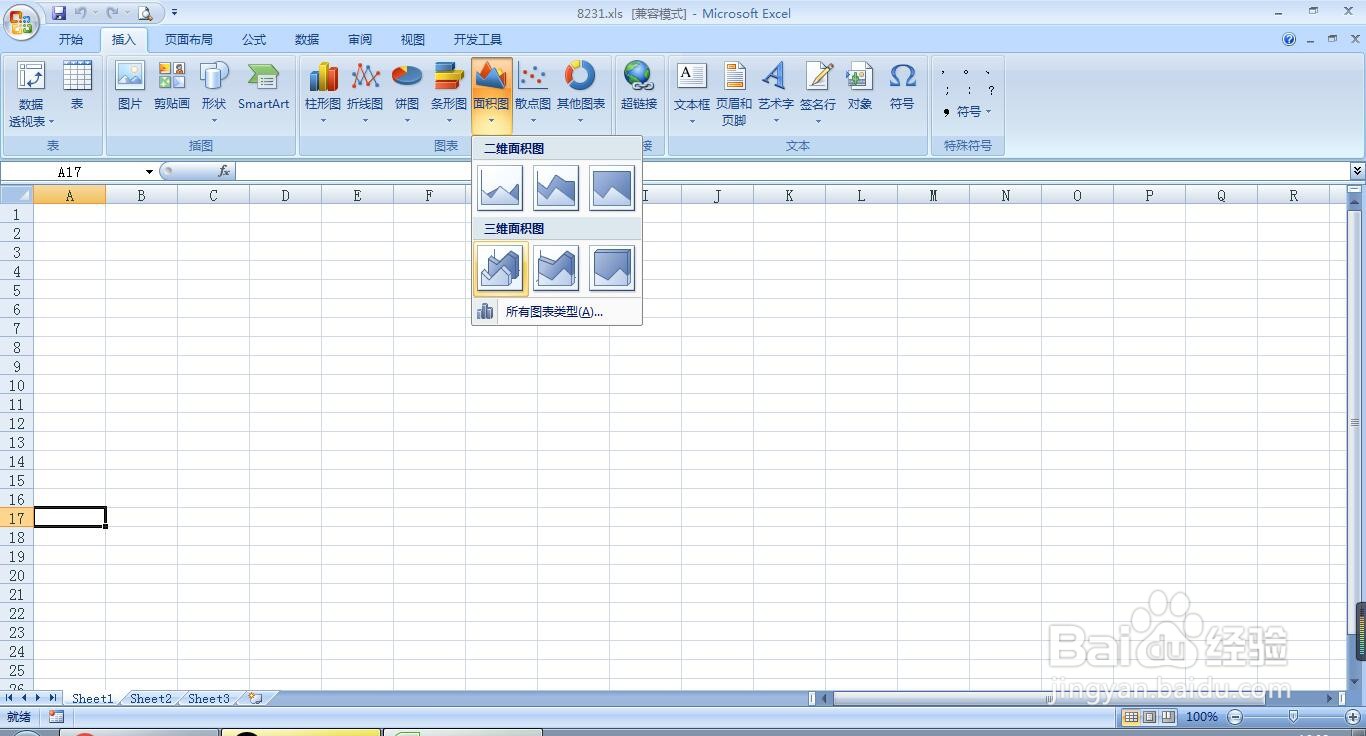The image size is (1366, 736).
Task: Insert a hyperlink (超链接)
Action: pos(639,86)
